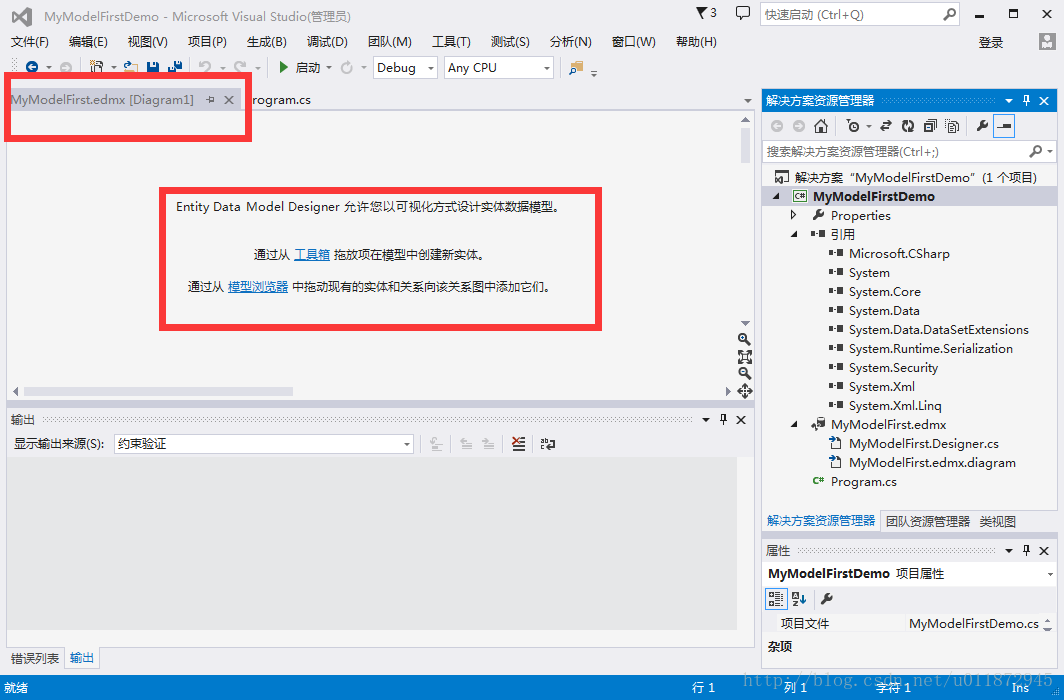Viewport: 1064px width, 700px height.
Task: Open Solution Explorer window position dropdown arrow
Action: point(1009,100)
